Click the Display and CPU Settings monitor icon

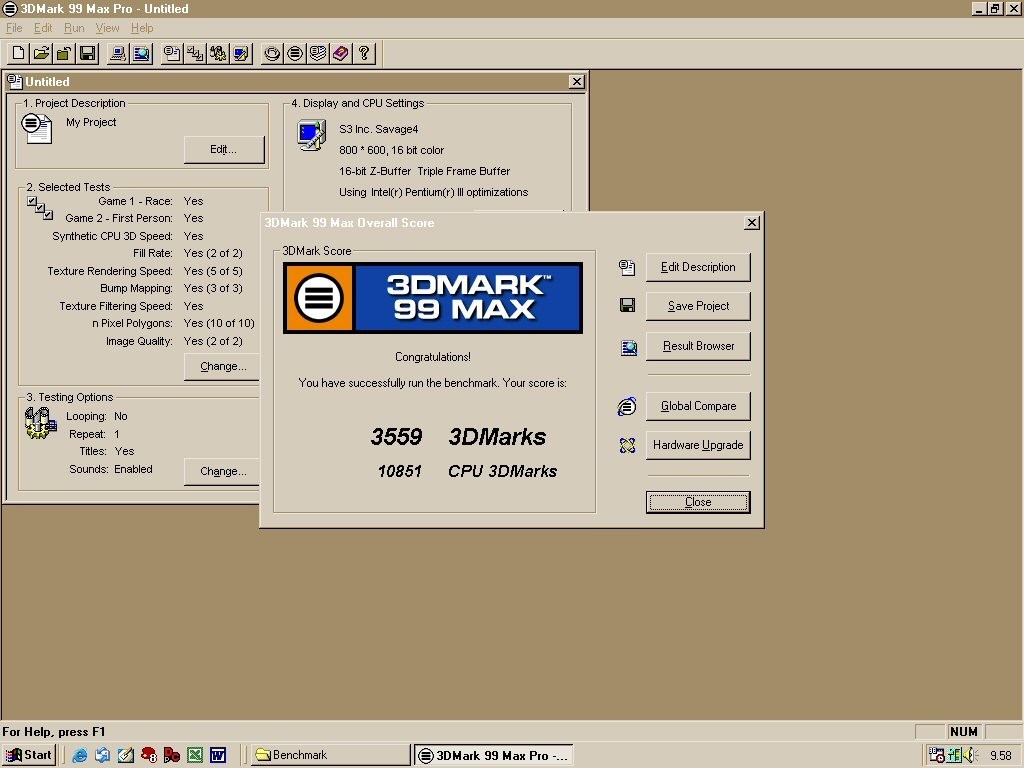312,135
